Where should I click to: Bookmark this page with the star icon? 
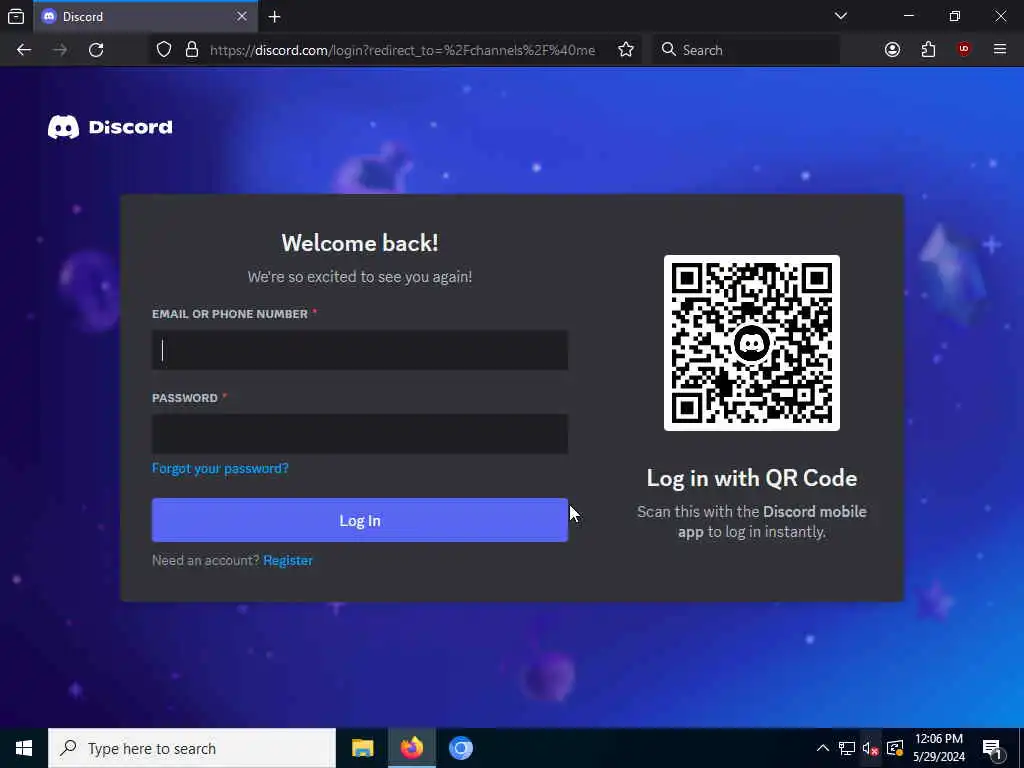[x=626, y=50]
